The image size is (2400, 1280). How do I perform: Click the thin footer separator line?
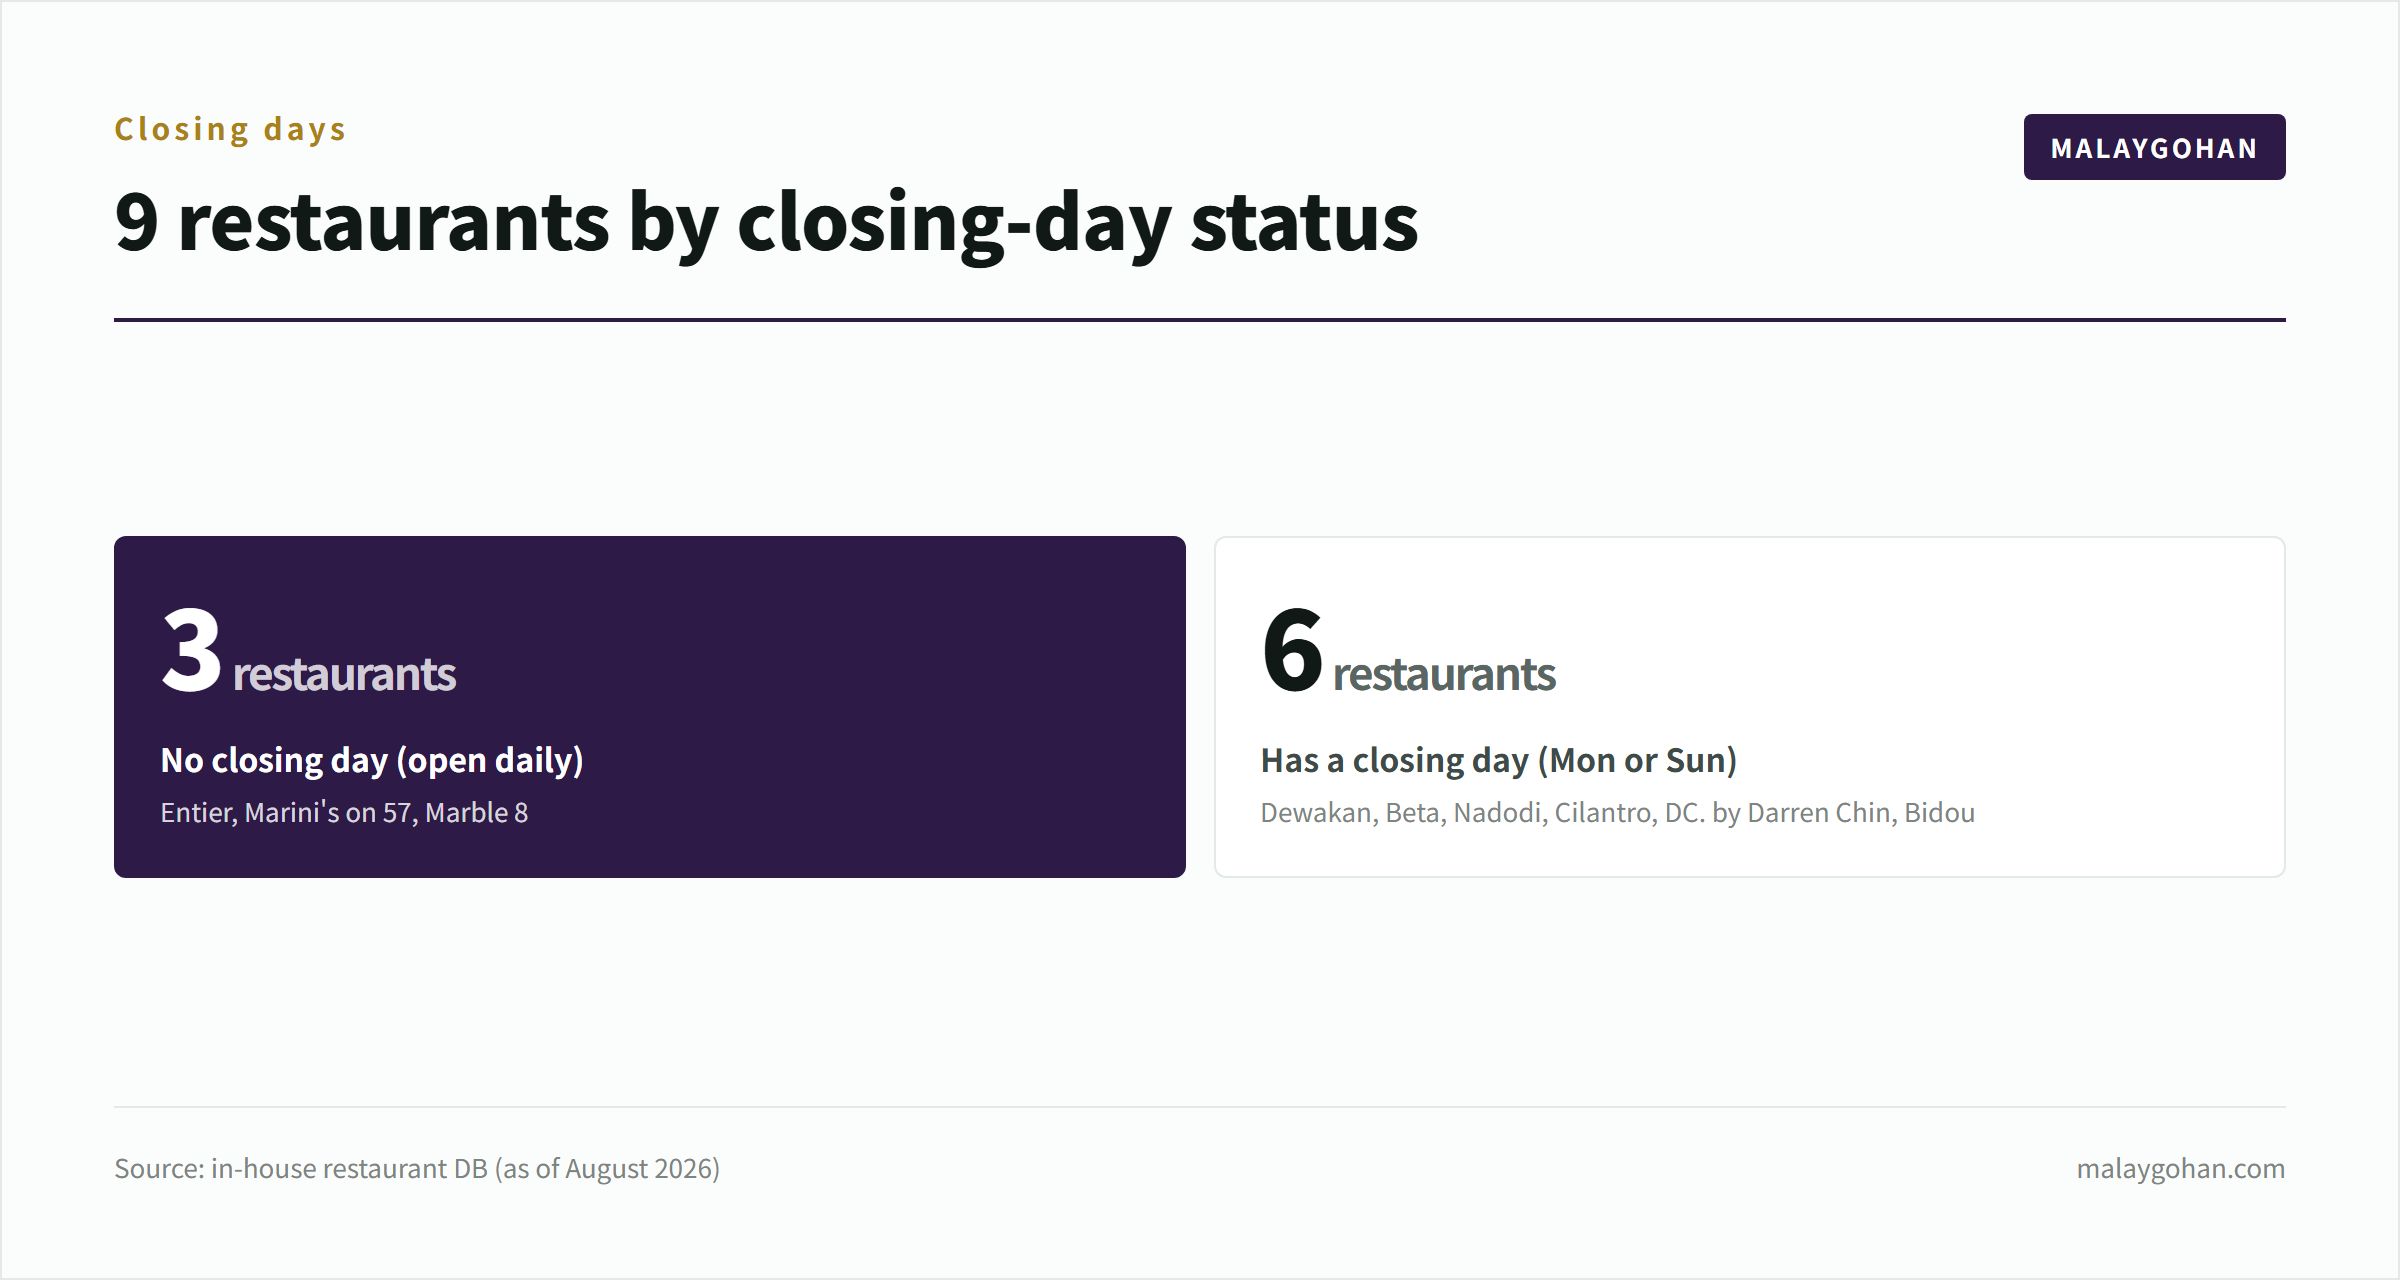point(1200,1106)
